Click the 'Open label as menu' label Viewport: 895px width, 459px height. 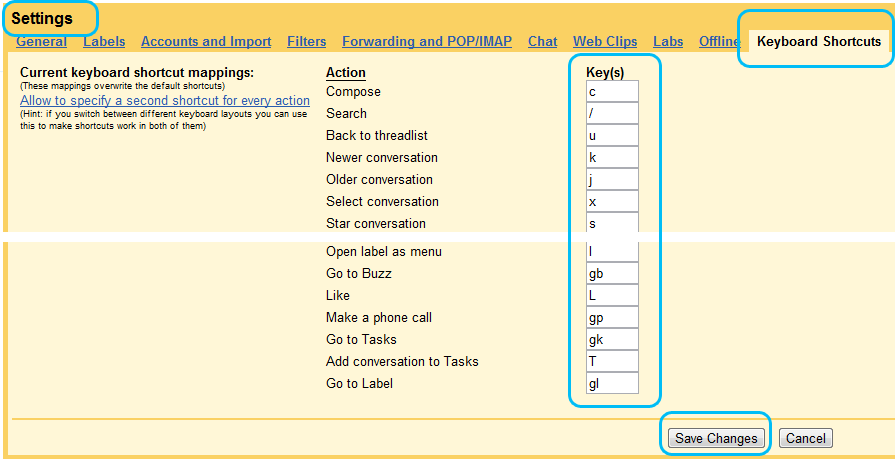(384, 251)
